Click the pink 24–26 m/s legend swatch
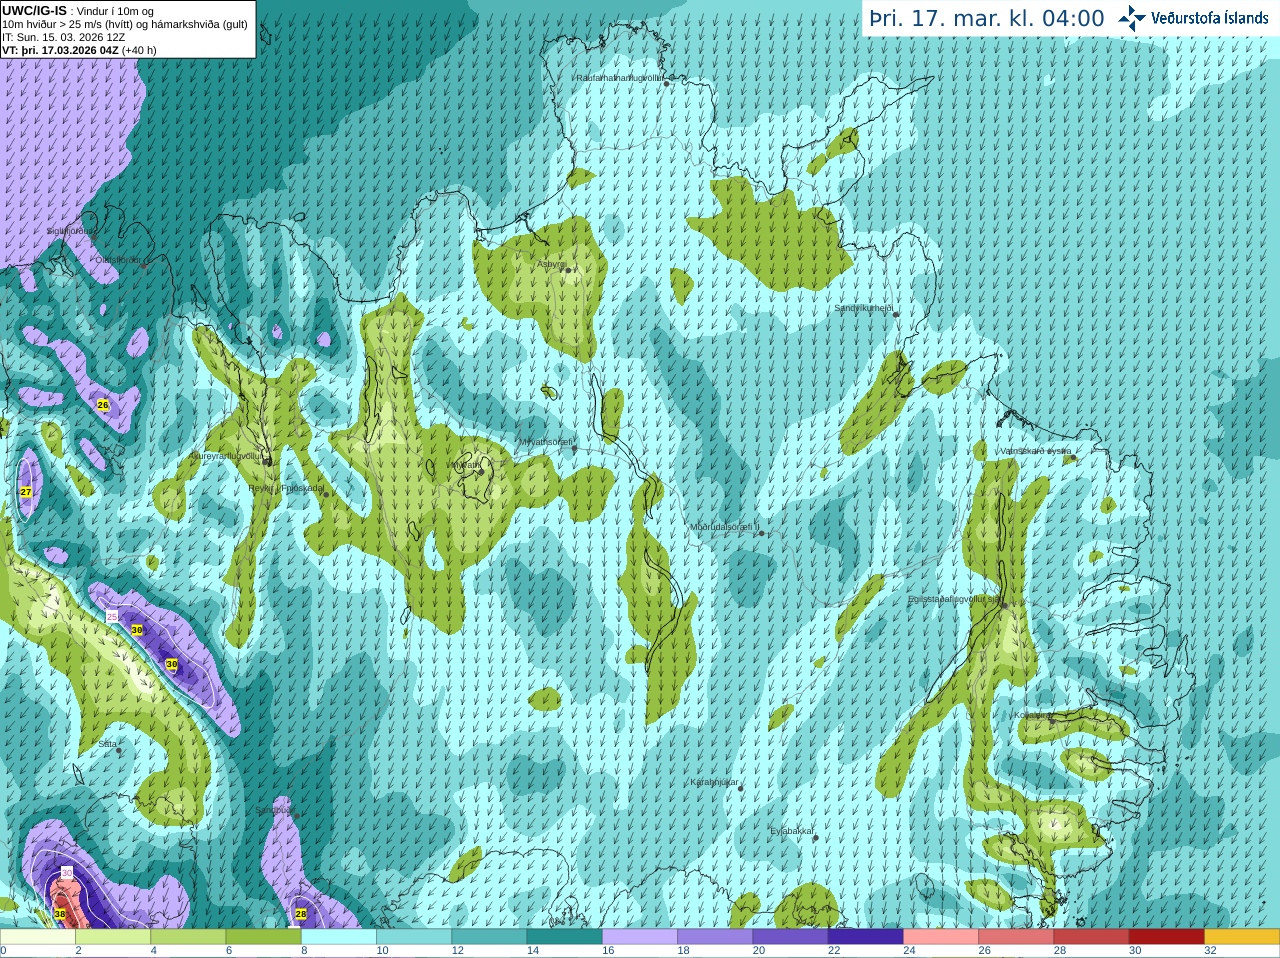 (940, 937)
